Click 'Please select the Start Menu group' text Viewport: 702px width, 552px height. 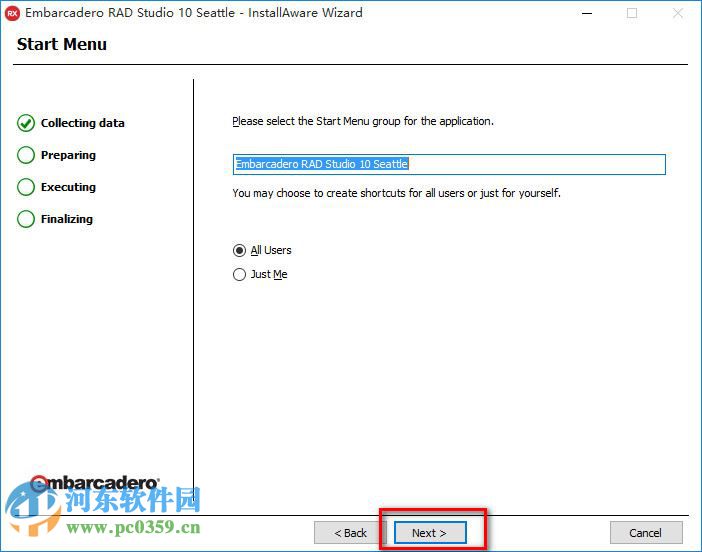[x=363, y=121]
